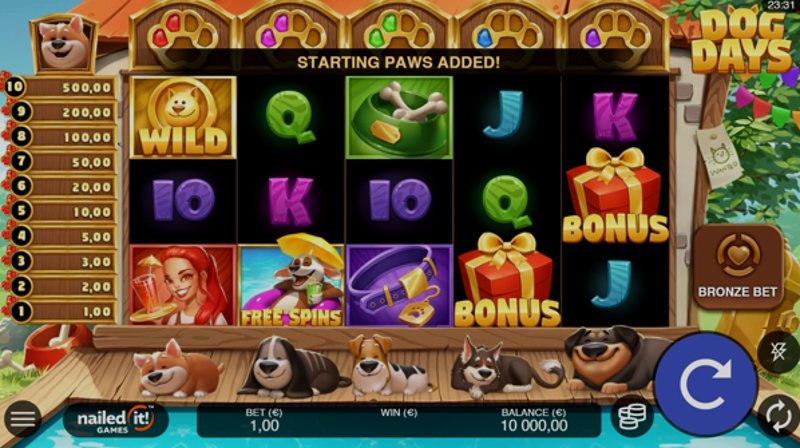Activate the Bronze Bet feature
The height and width of the screenshot is (448, 800).
click(x=738, y=267)
